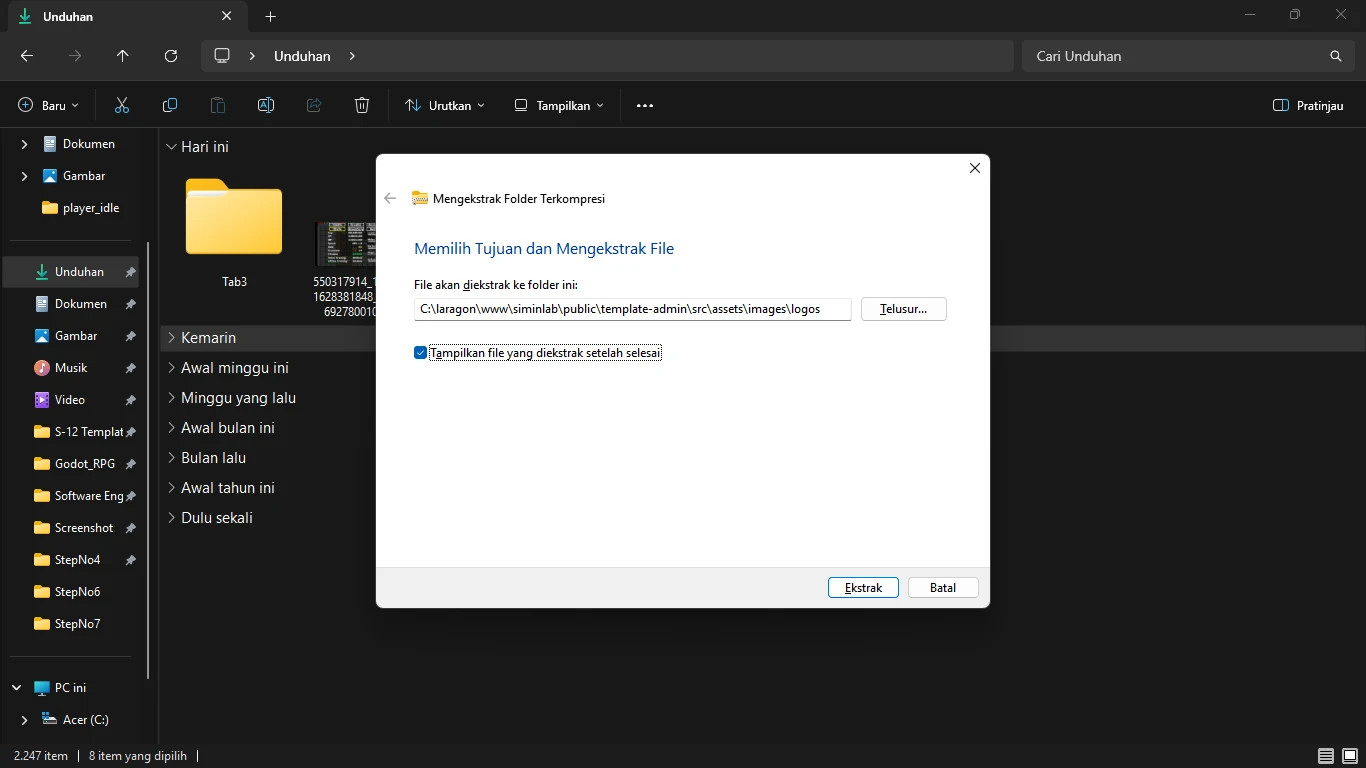Viewport: 1366px width, 768px height.
Task: Click the Ekstrak button
Action: pos(863,588)
